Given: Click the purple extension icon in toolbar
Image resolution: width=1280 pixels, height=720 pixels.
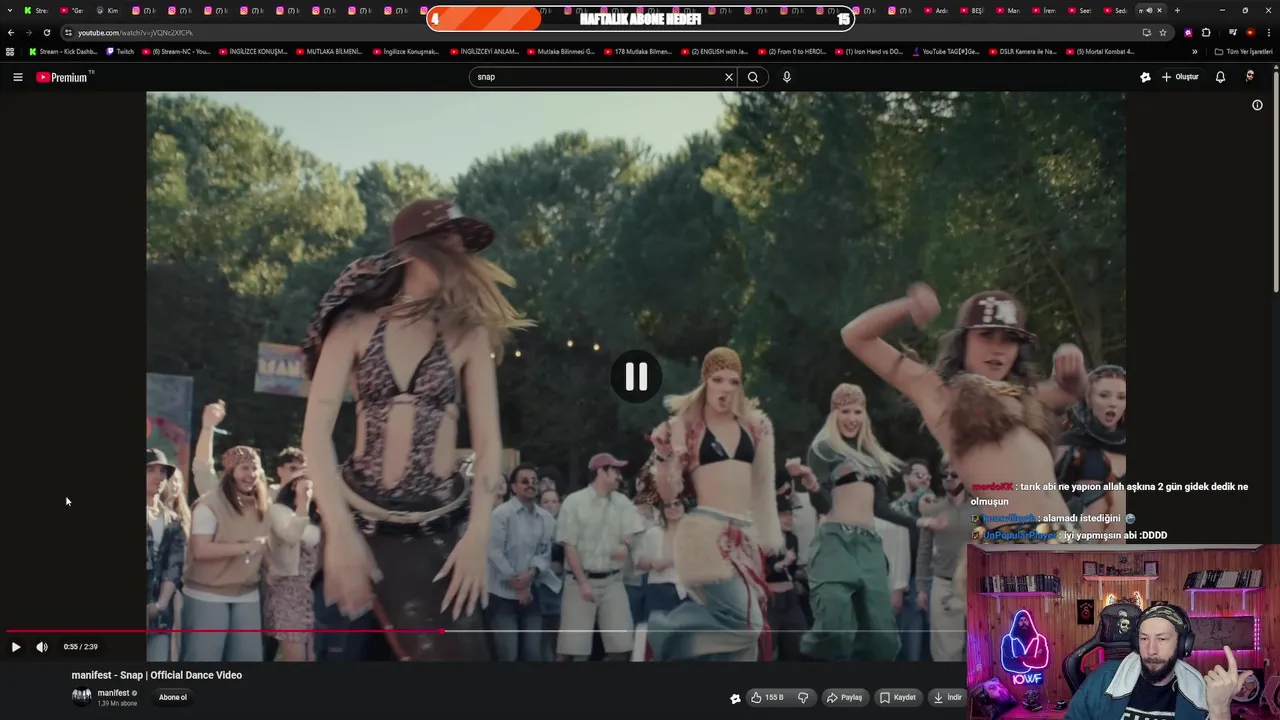Looking at the screenshot, I should point(1188,32).
